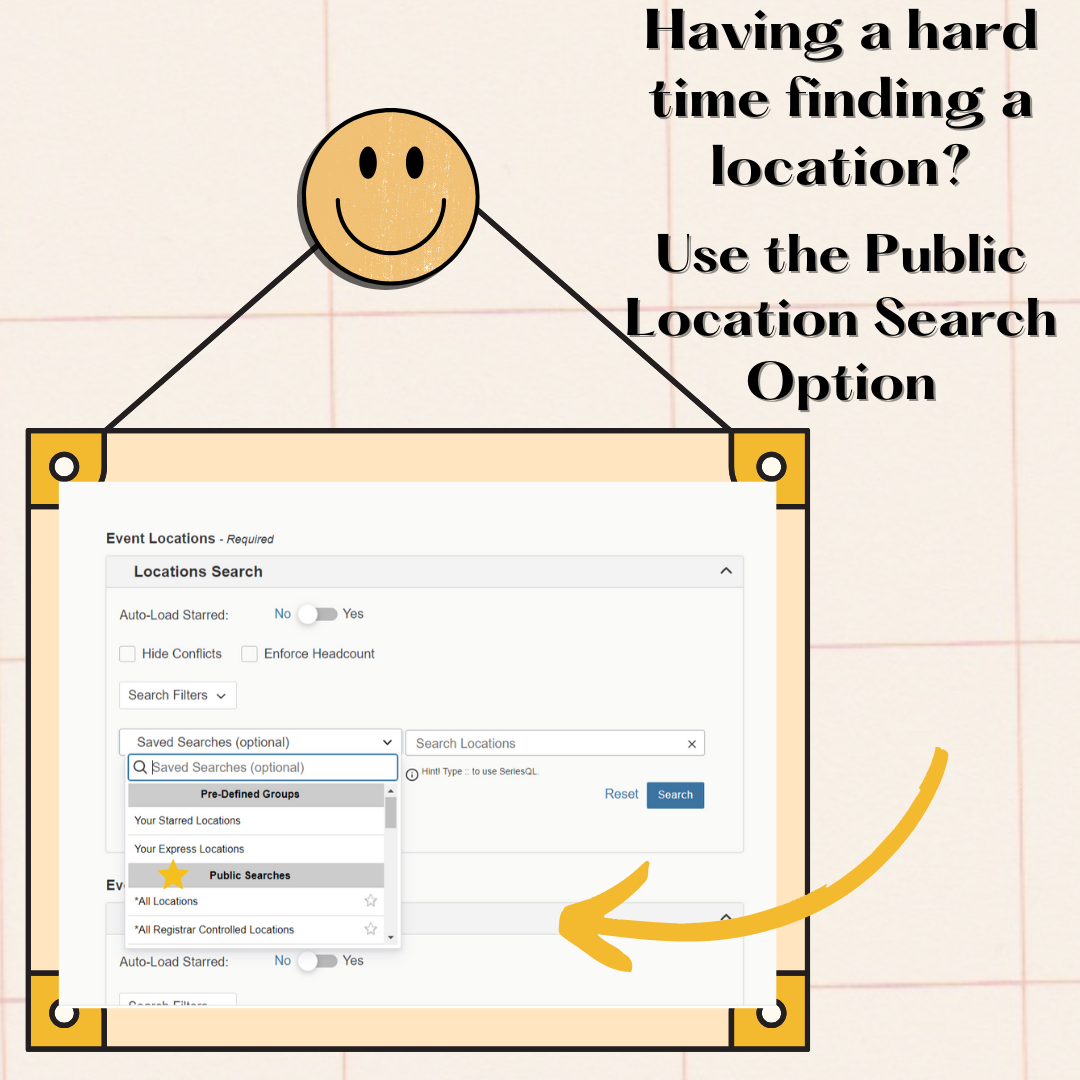Screen dimensions: 1080x1080
Task: Toggle the first Auto-Load Starred switch
Action: click(318, 614)
